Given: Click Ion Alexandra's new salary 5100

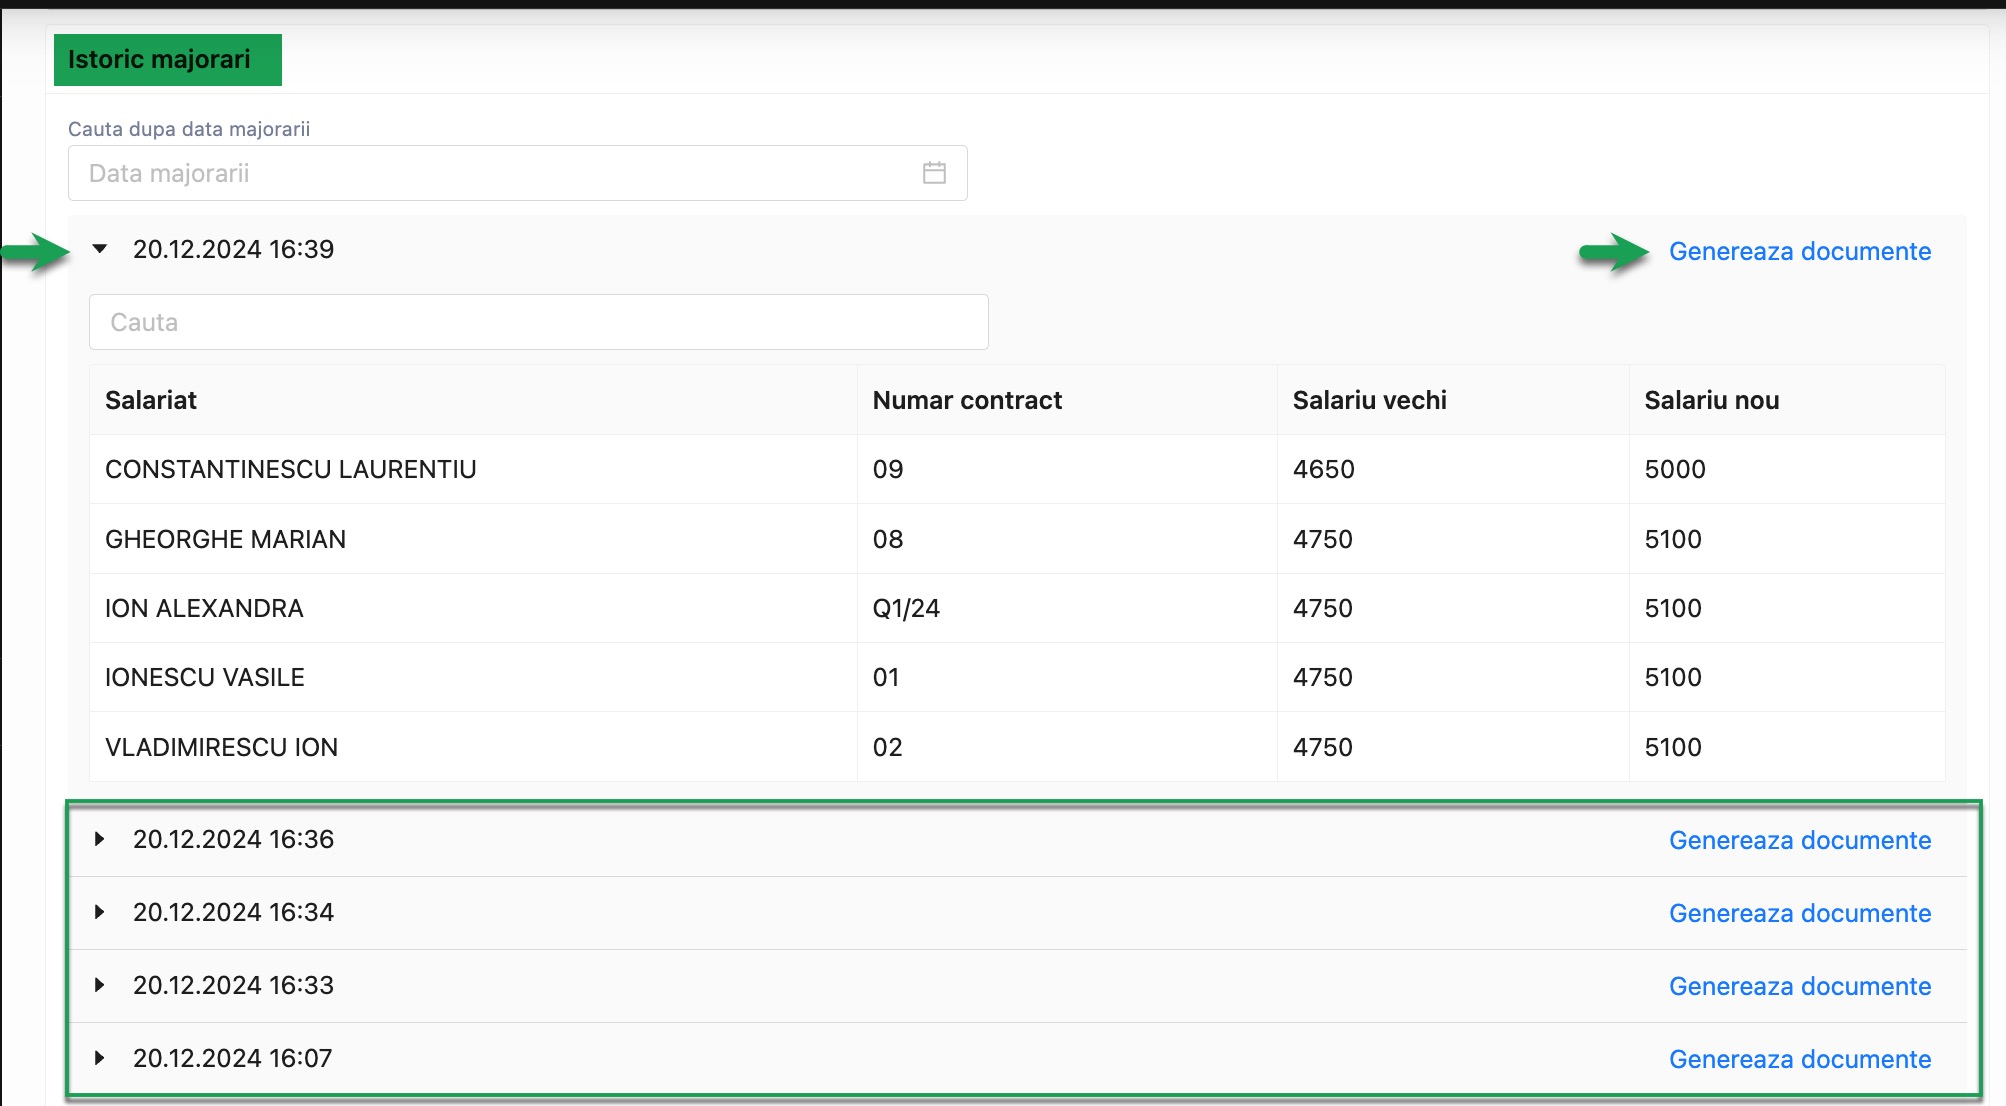Looking at the screenshot, I should [1673, 608].
